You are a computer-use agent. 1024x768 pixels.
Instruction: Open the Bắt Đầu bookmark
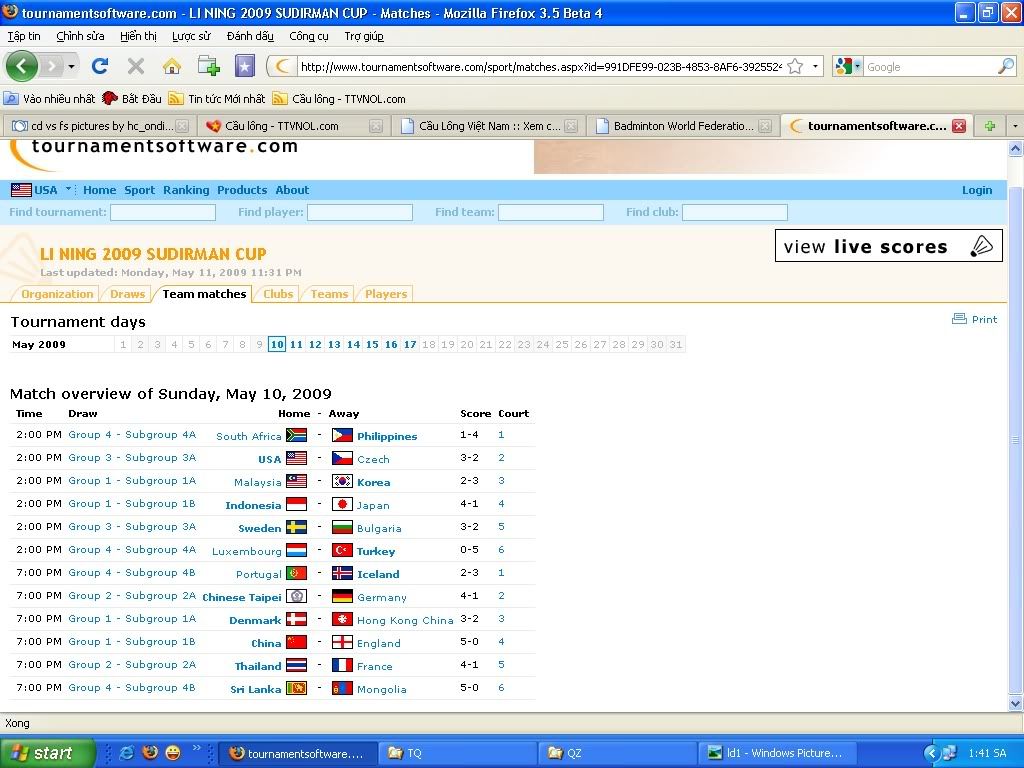(132, 99)
